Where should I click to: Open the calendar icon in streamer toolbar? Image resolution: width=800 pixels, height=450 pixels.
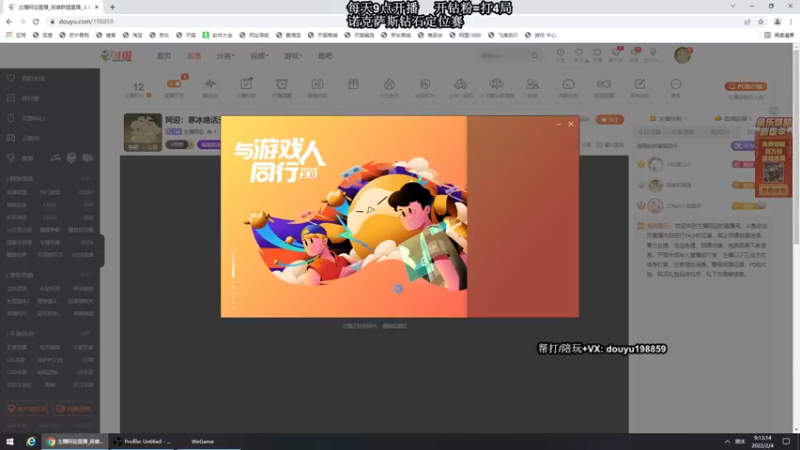(317, 84)
